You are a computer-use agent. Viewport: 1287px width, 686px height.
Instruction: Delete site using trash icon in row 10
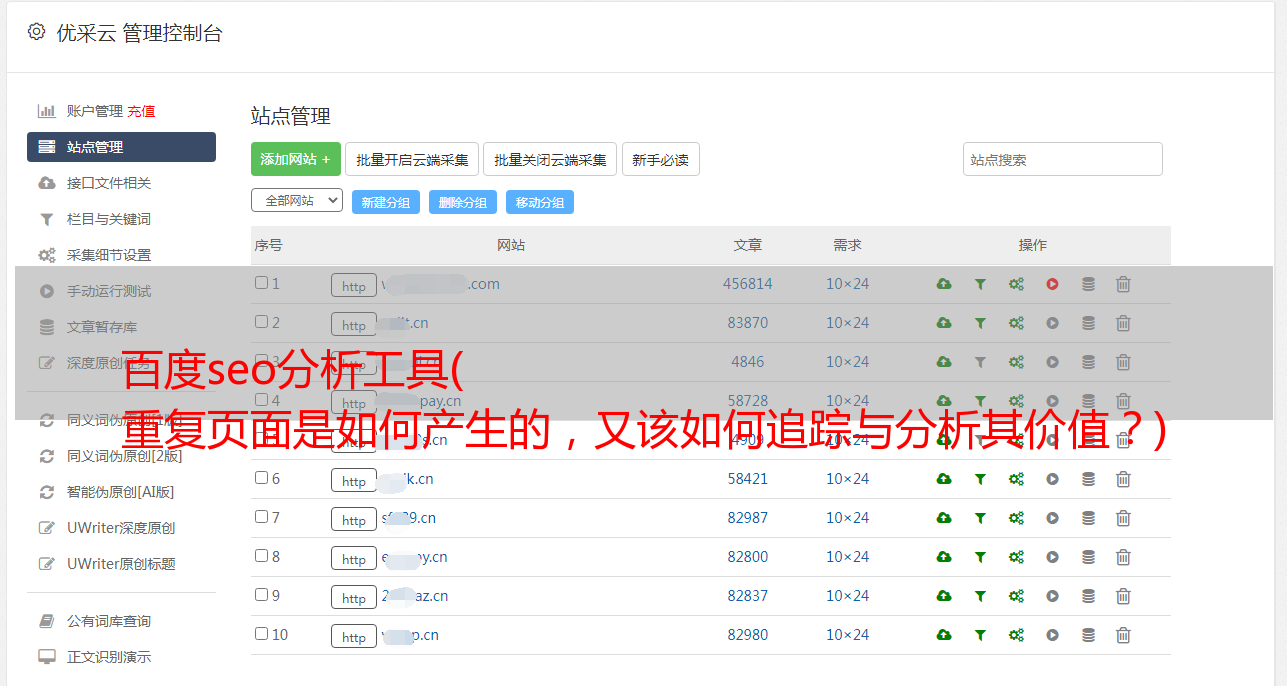coord(1123,635)
